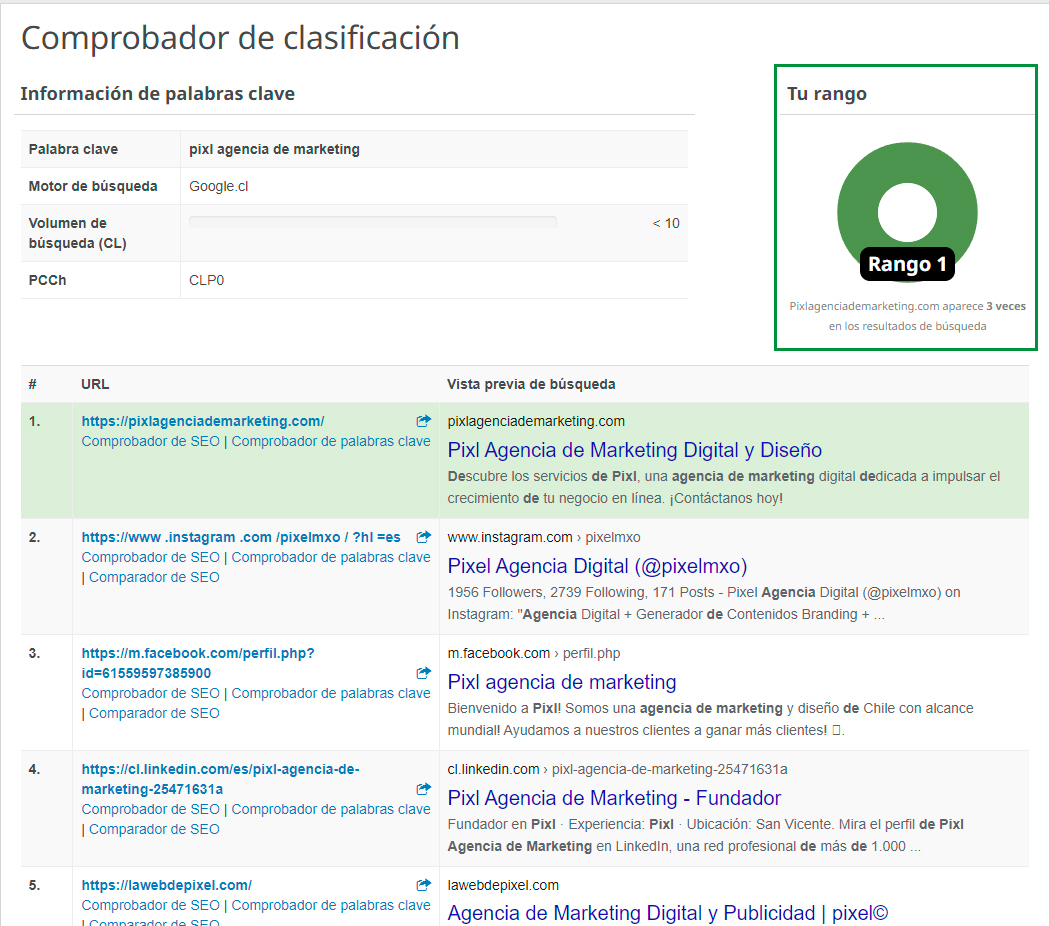The width and height of the screenshot is (1049, 926).
Task: Open external link icon for cl.linkedin.com row
Action: [x=423, y=789]
